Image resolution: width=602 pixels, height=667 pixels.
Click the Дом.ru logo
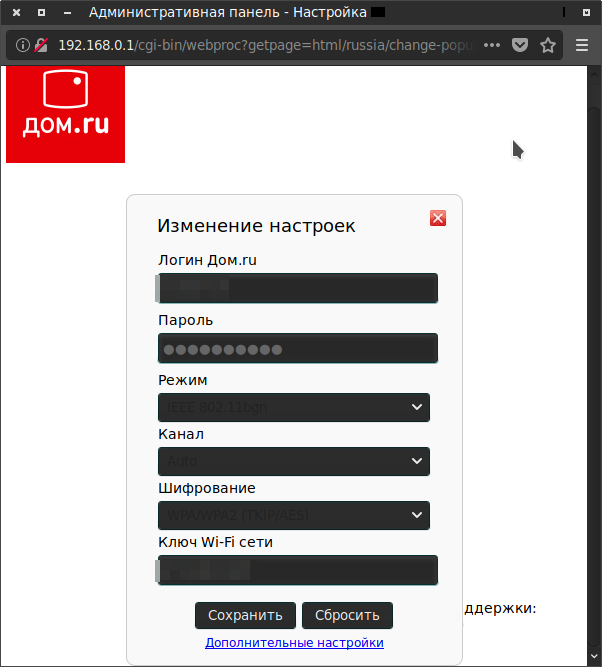coord(65,114)
